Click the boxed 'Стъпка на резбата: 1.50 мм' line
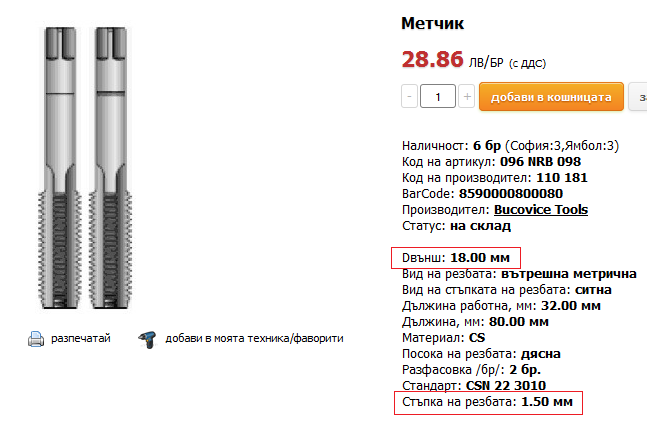This screenshot has height=422, width=647. coord(486,402)
